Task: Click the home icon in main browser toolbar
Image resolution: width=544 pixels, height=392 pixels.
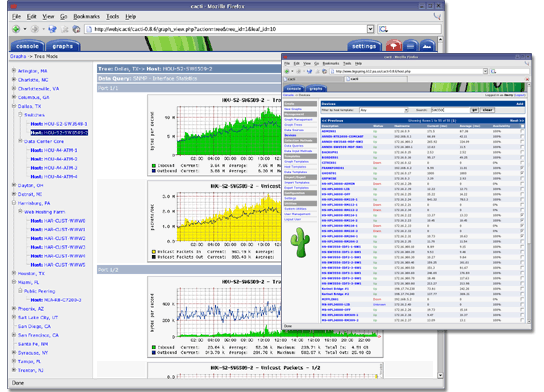Action: click(x=76, y=29)
